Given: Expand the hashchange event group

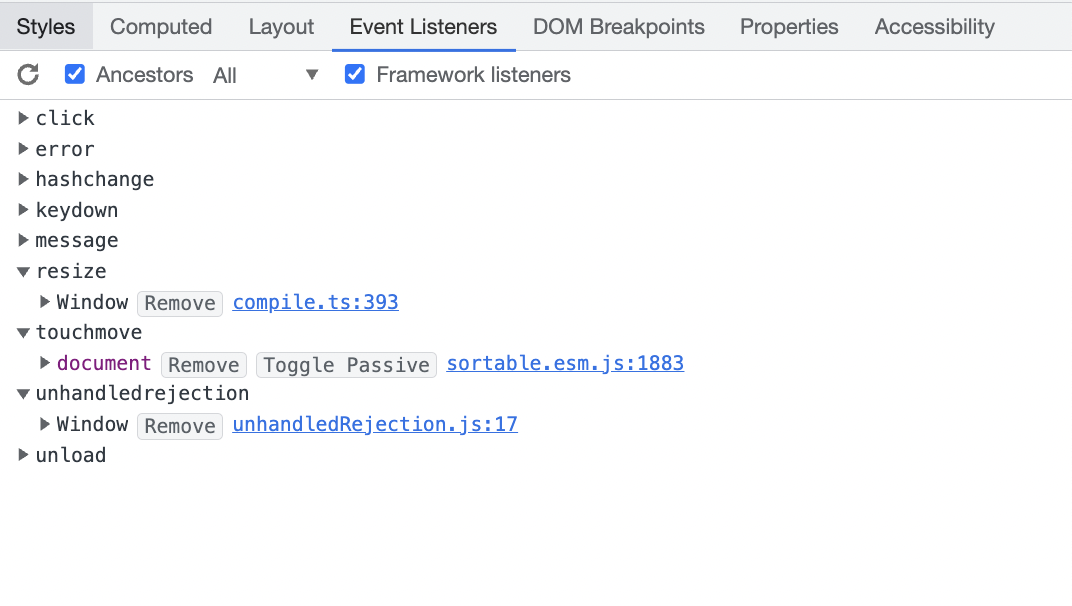Looking at the screenshot, I should 23,179.
